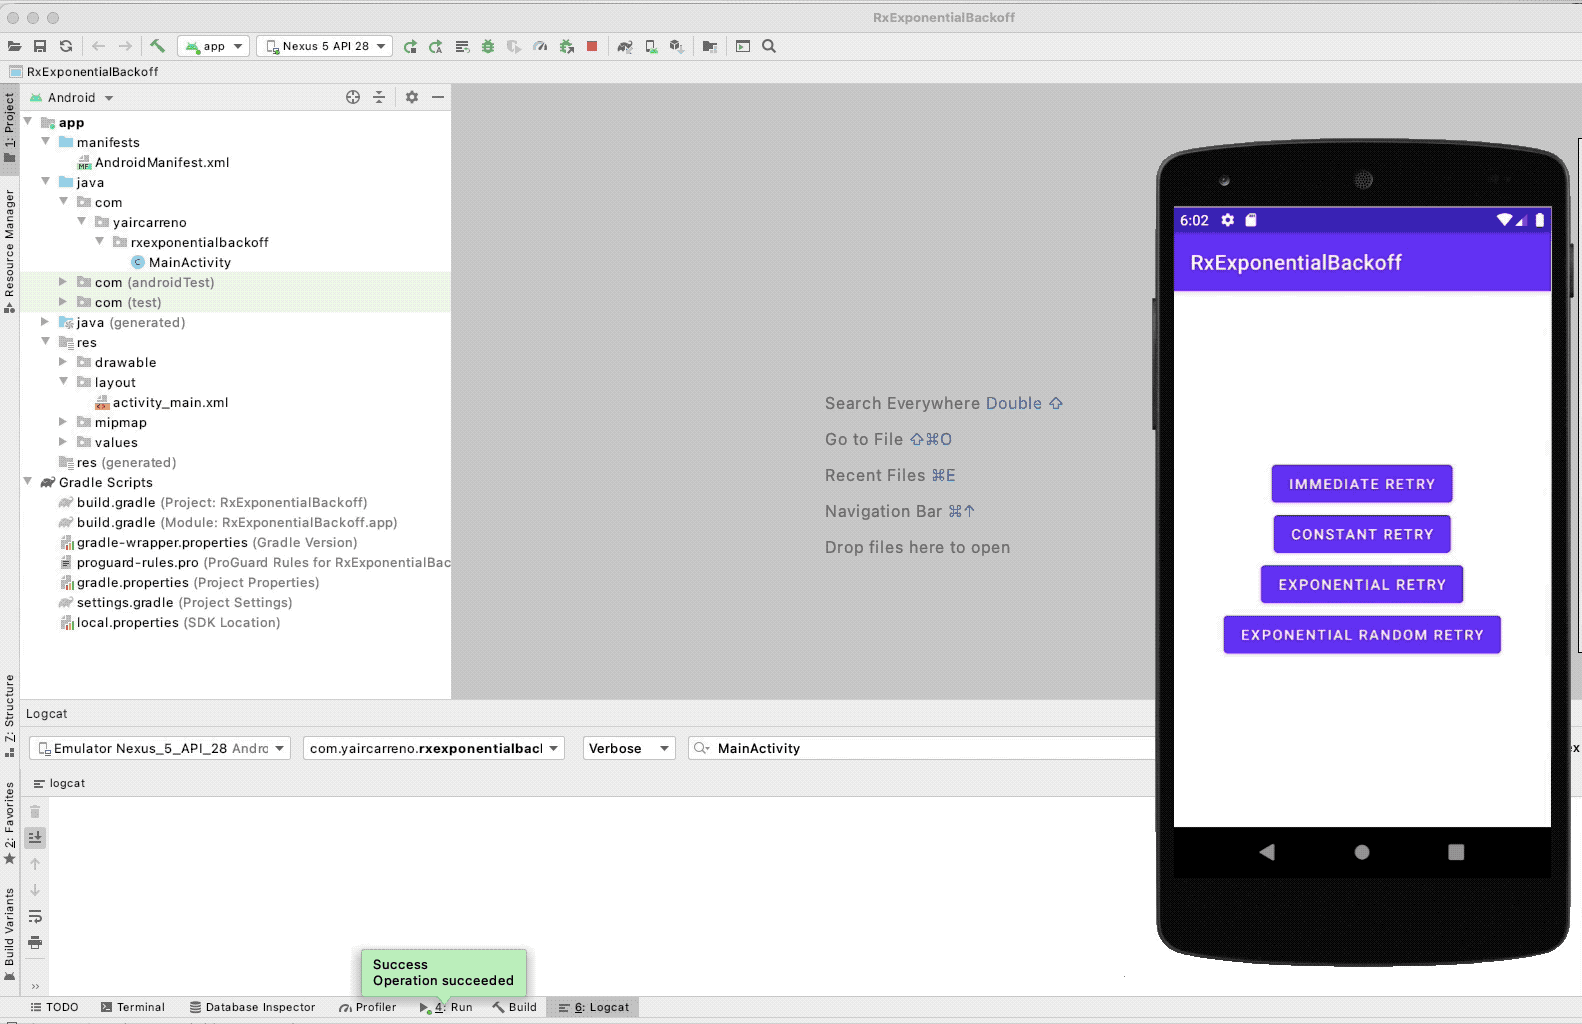The height and width of the screenshot is (1024, 1582).
Task: Select build.gradle (Module: RxExponentialBackoff.app)
Action: coord(237,522)
